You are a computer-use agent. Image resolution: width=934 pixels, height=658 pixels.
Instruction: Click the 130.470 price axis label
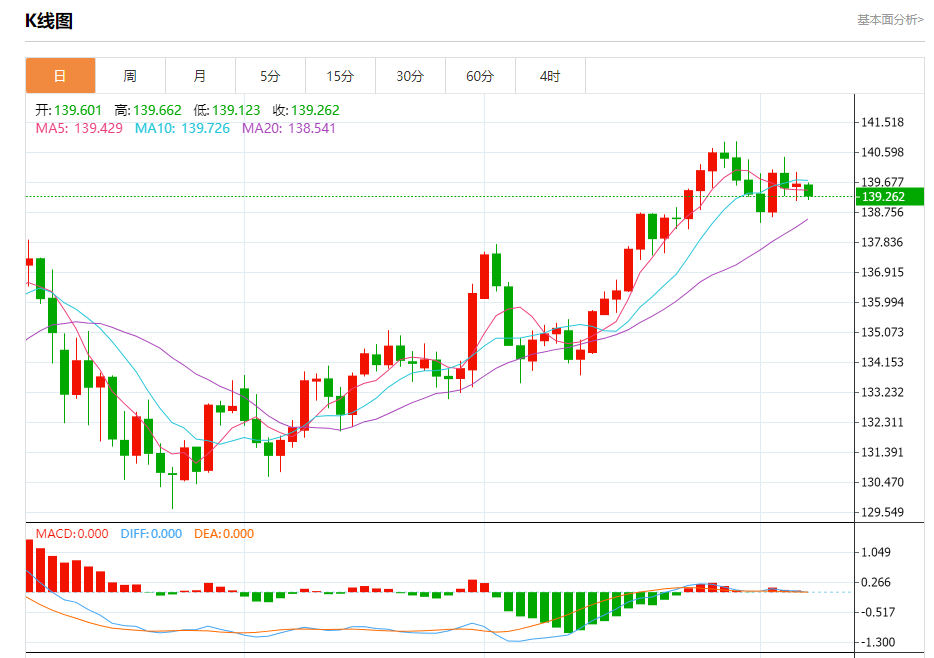coord(883,482)
